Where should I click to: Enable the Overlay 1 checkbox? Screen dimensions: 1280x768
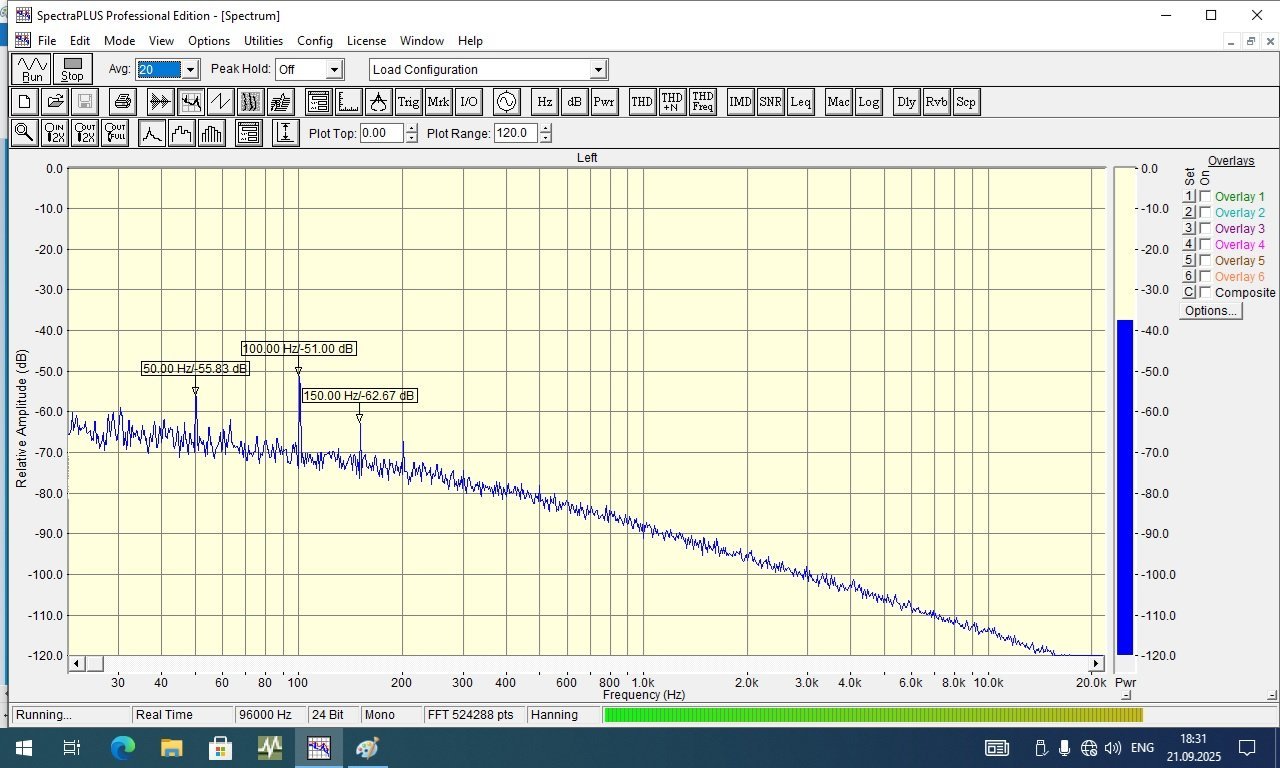1205,197
